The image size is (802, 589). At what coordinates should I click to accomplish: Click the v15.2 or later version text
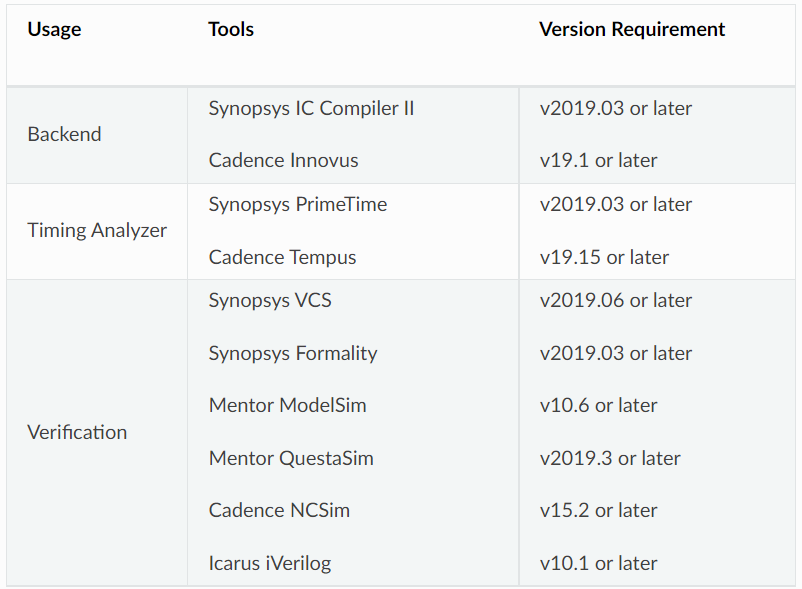[598, 510]
